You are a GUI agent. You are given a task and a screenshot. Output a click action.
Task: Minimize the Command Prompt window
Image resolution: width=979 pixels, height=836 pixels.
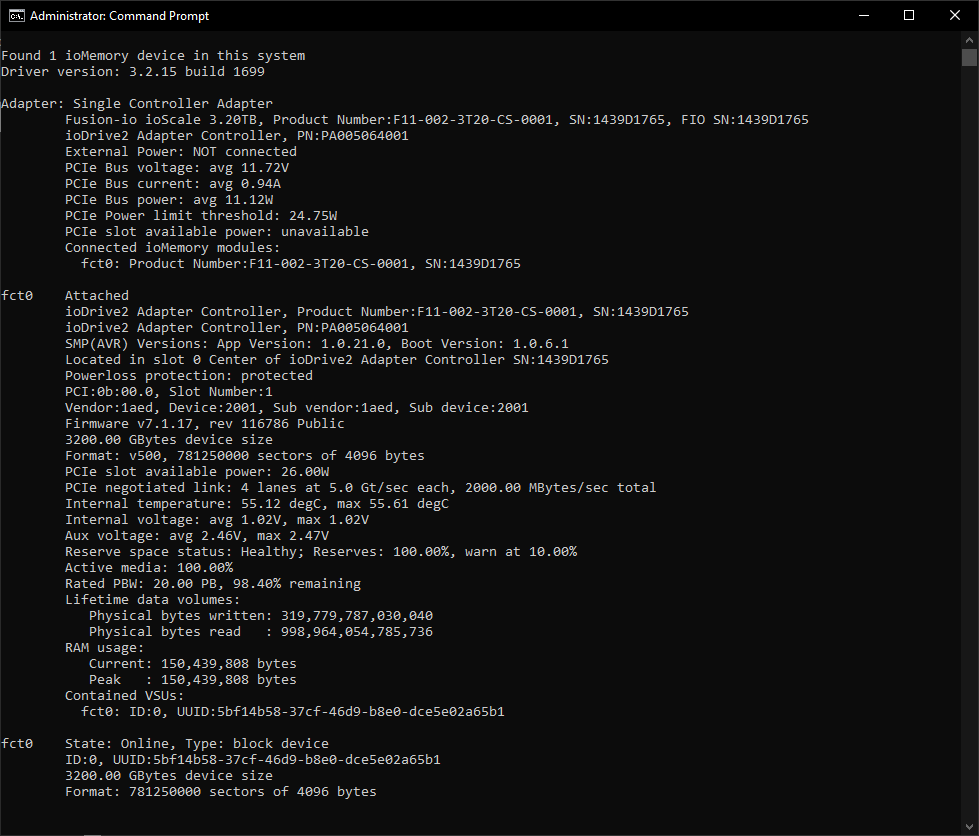(x=863, y=16)
